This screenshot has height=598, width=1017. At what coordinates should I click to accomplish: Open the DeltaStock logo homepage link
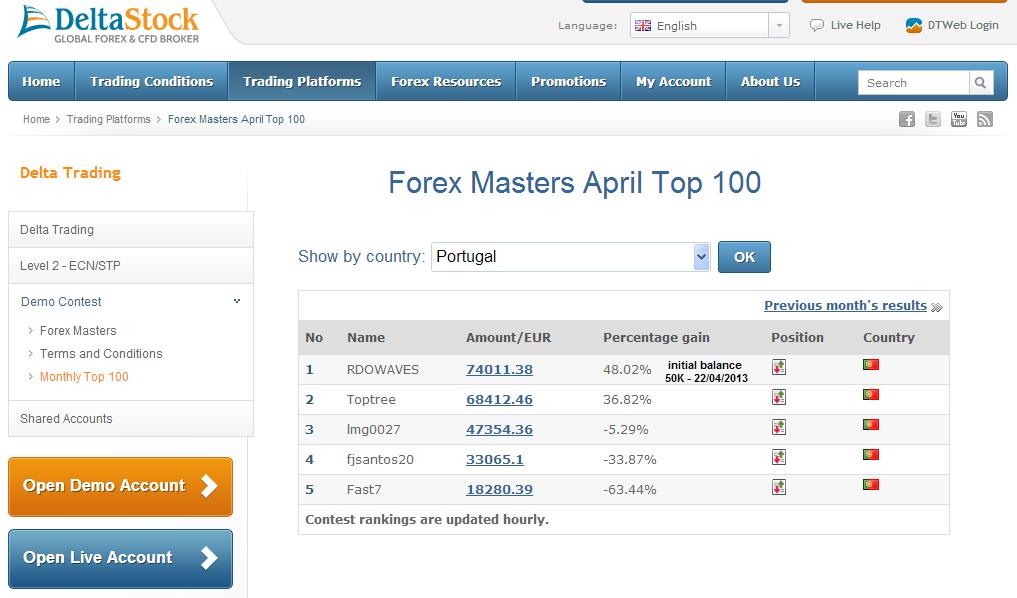(x=108, y=24)
